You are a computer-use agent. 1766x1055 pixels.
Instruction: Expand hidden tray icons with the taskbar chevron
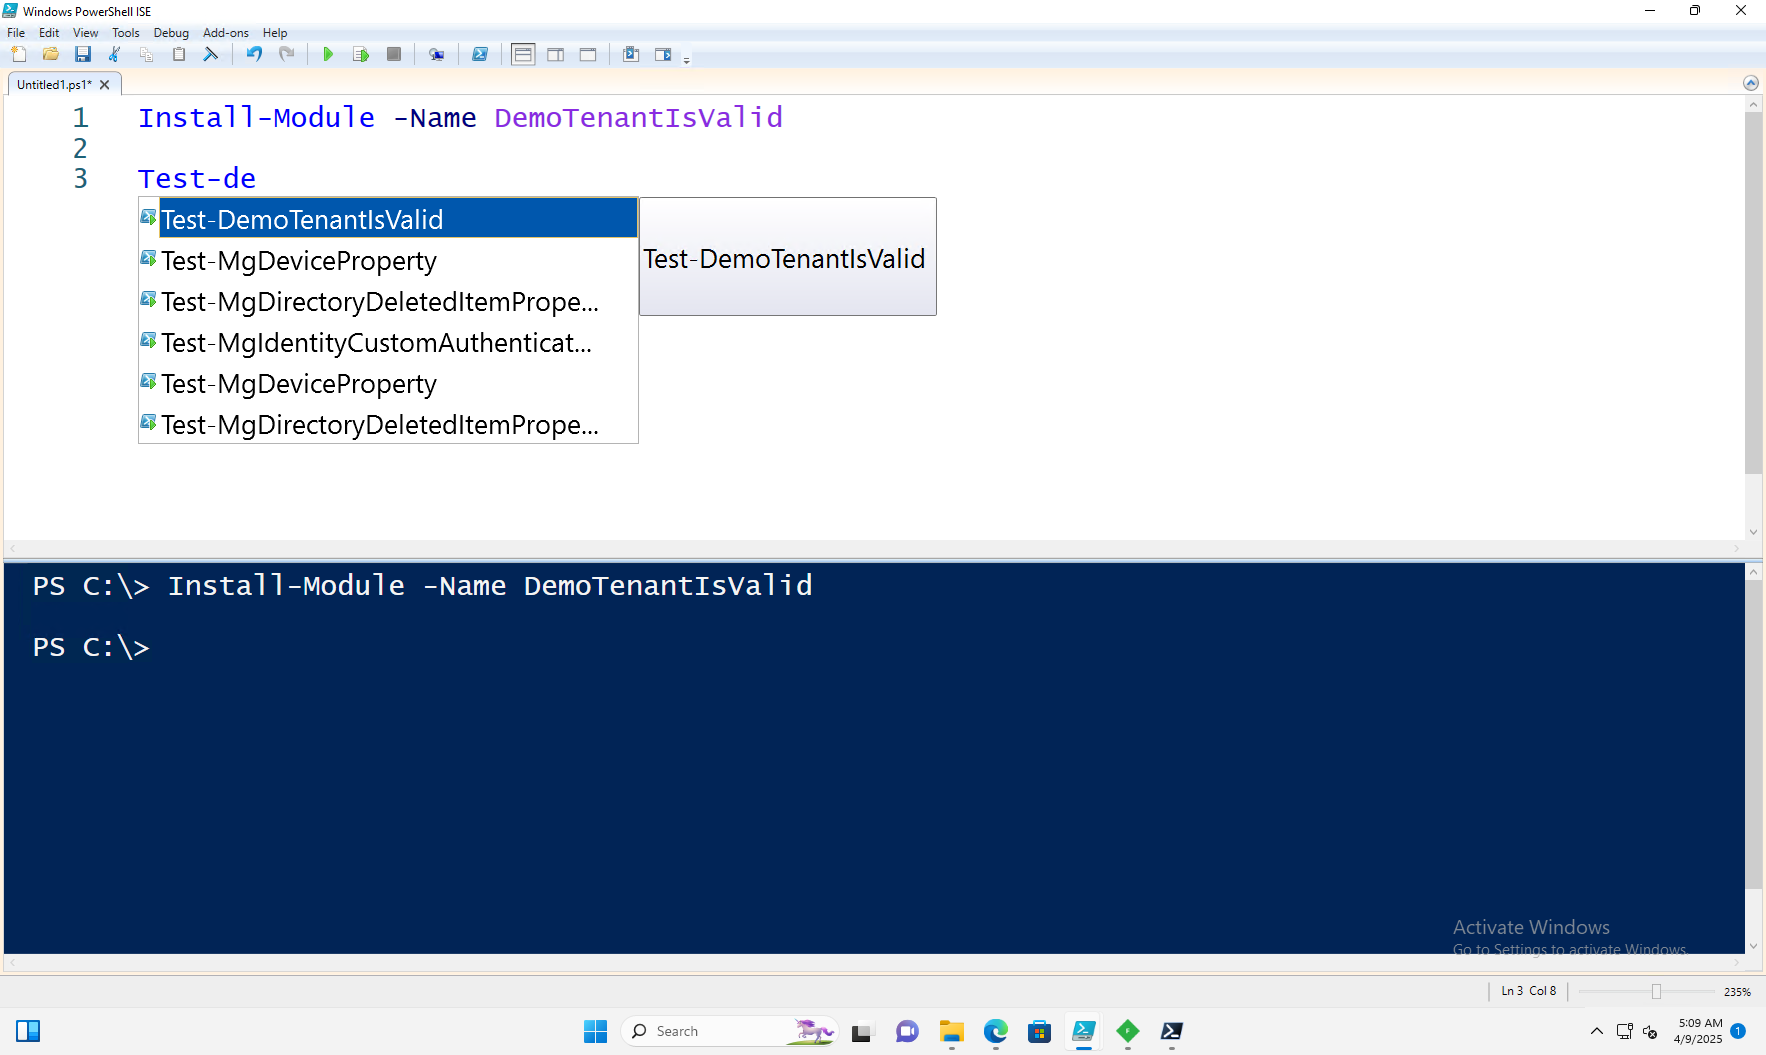pos(1597,1031)
